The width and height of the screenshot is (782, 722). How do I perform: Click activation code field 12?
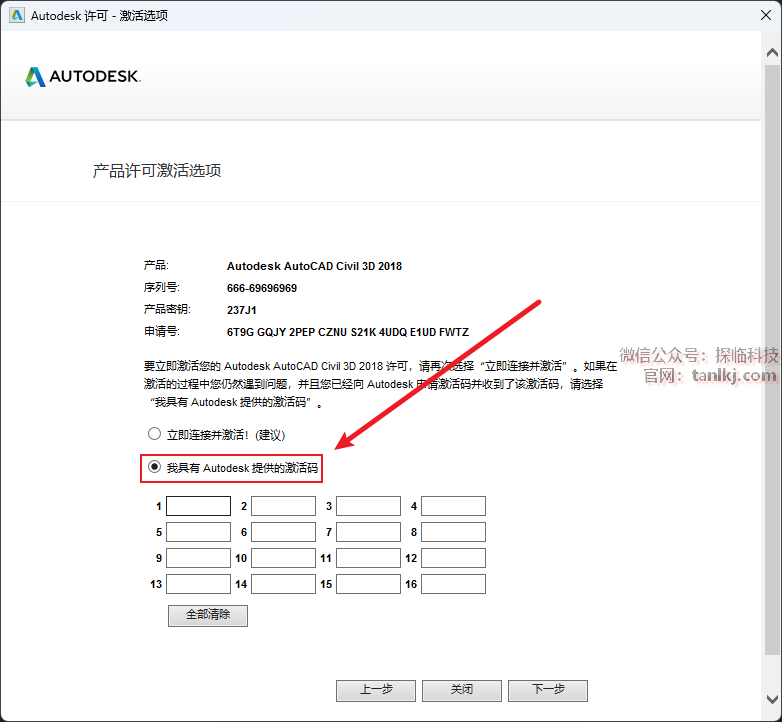pyautogui.click(x=453, y=557)
